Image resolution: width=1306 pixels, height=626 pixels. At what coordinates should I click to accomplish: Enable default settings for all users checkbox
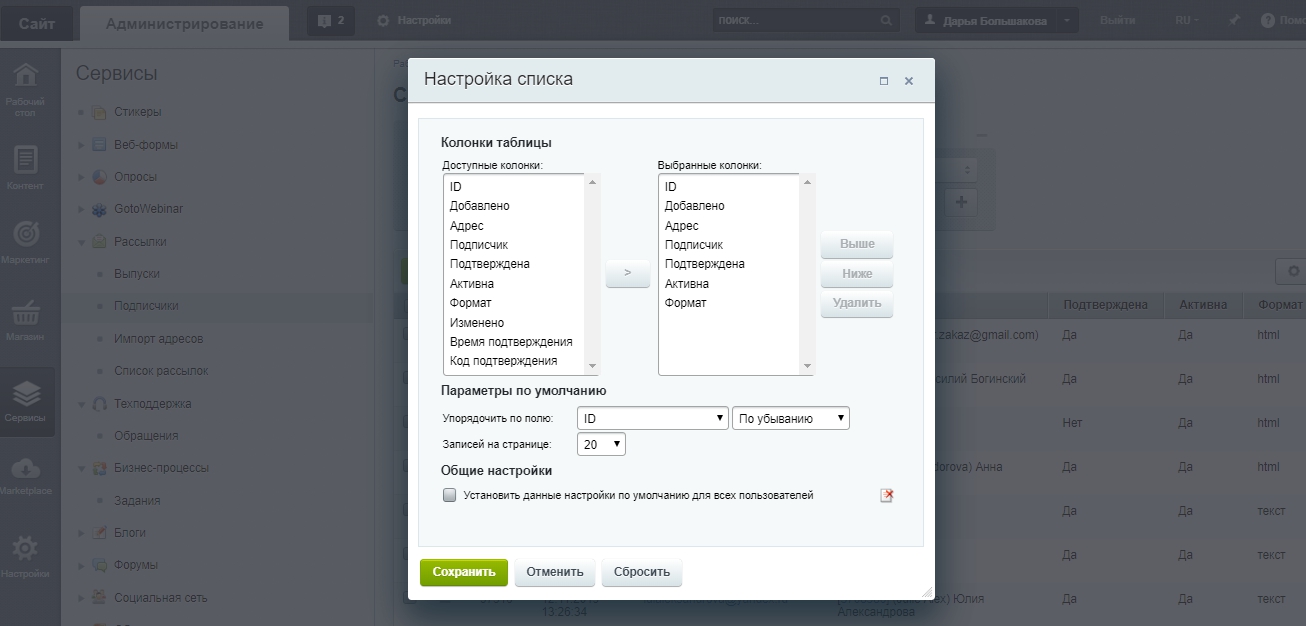tap(450, 495)
